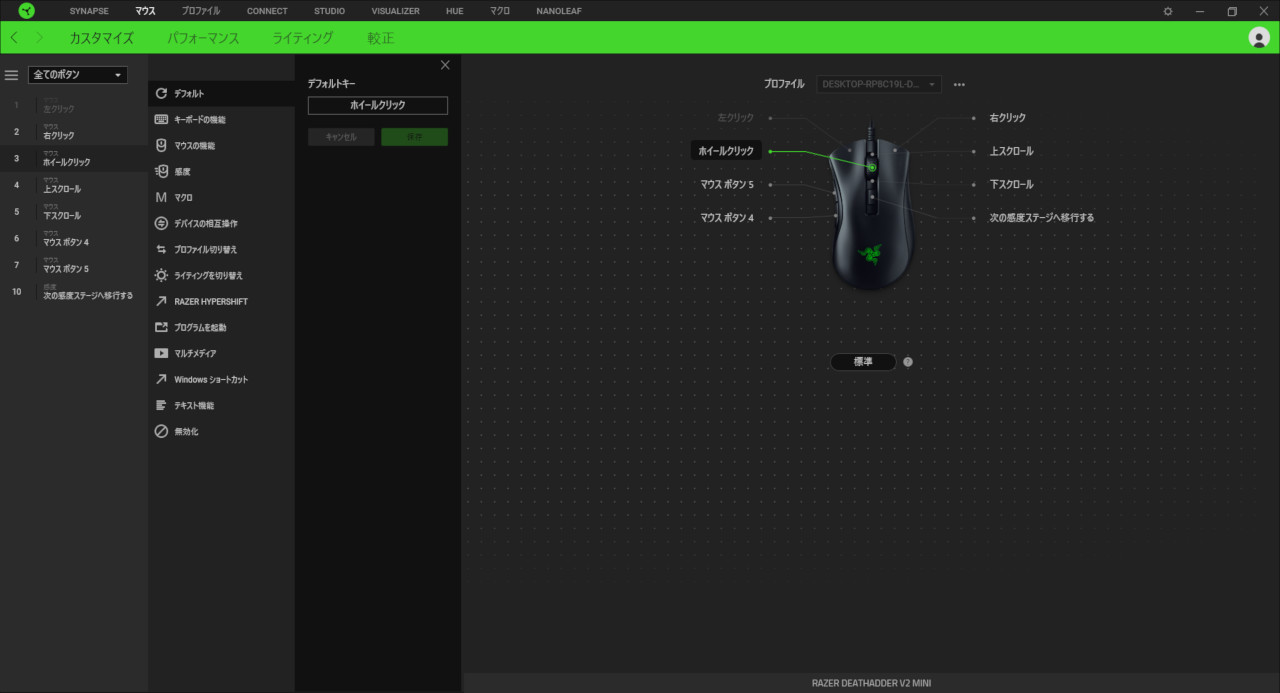Select the プロファイル切り替え icon
Screen dimensions: 1280x693
(161, 249)
